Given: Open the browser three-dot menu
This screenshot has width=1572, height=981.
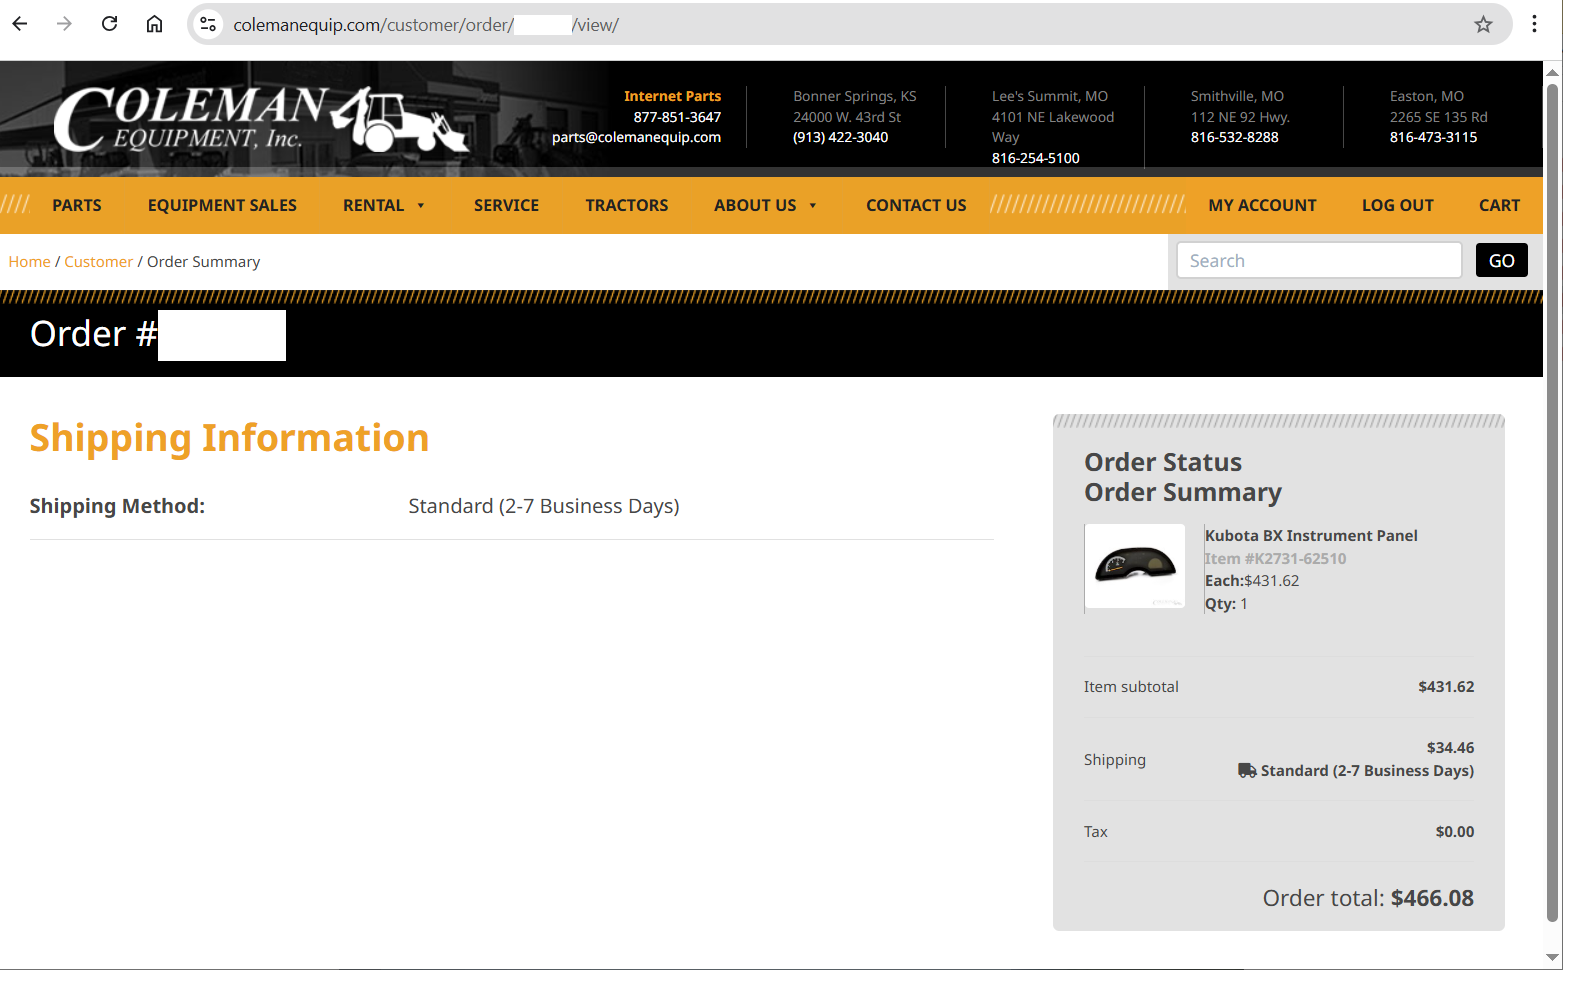Looking at the screenshot, I should [x=1534, y=24].
